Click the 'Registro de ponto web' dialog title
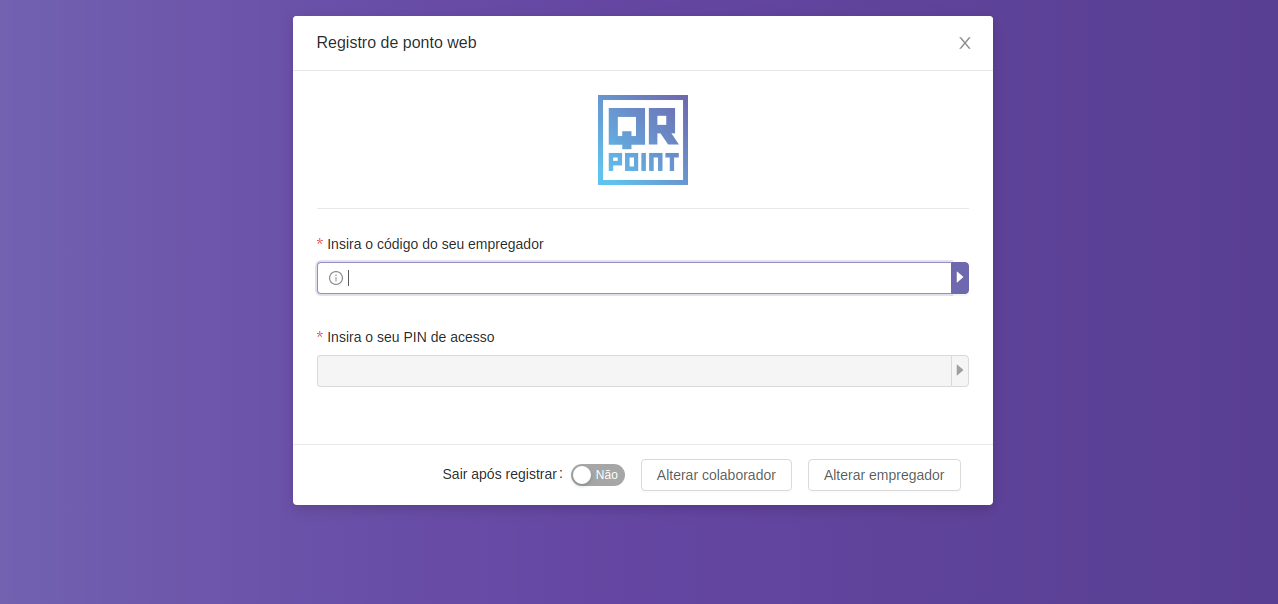Image resolution: width=1278 pixels, height=604 pixels. pyautogui.click(x=396, y=43)
